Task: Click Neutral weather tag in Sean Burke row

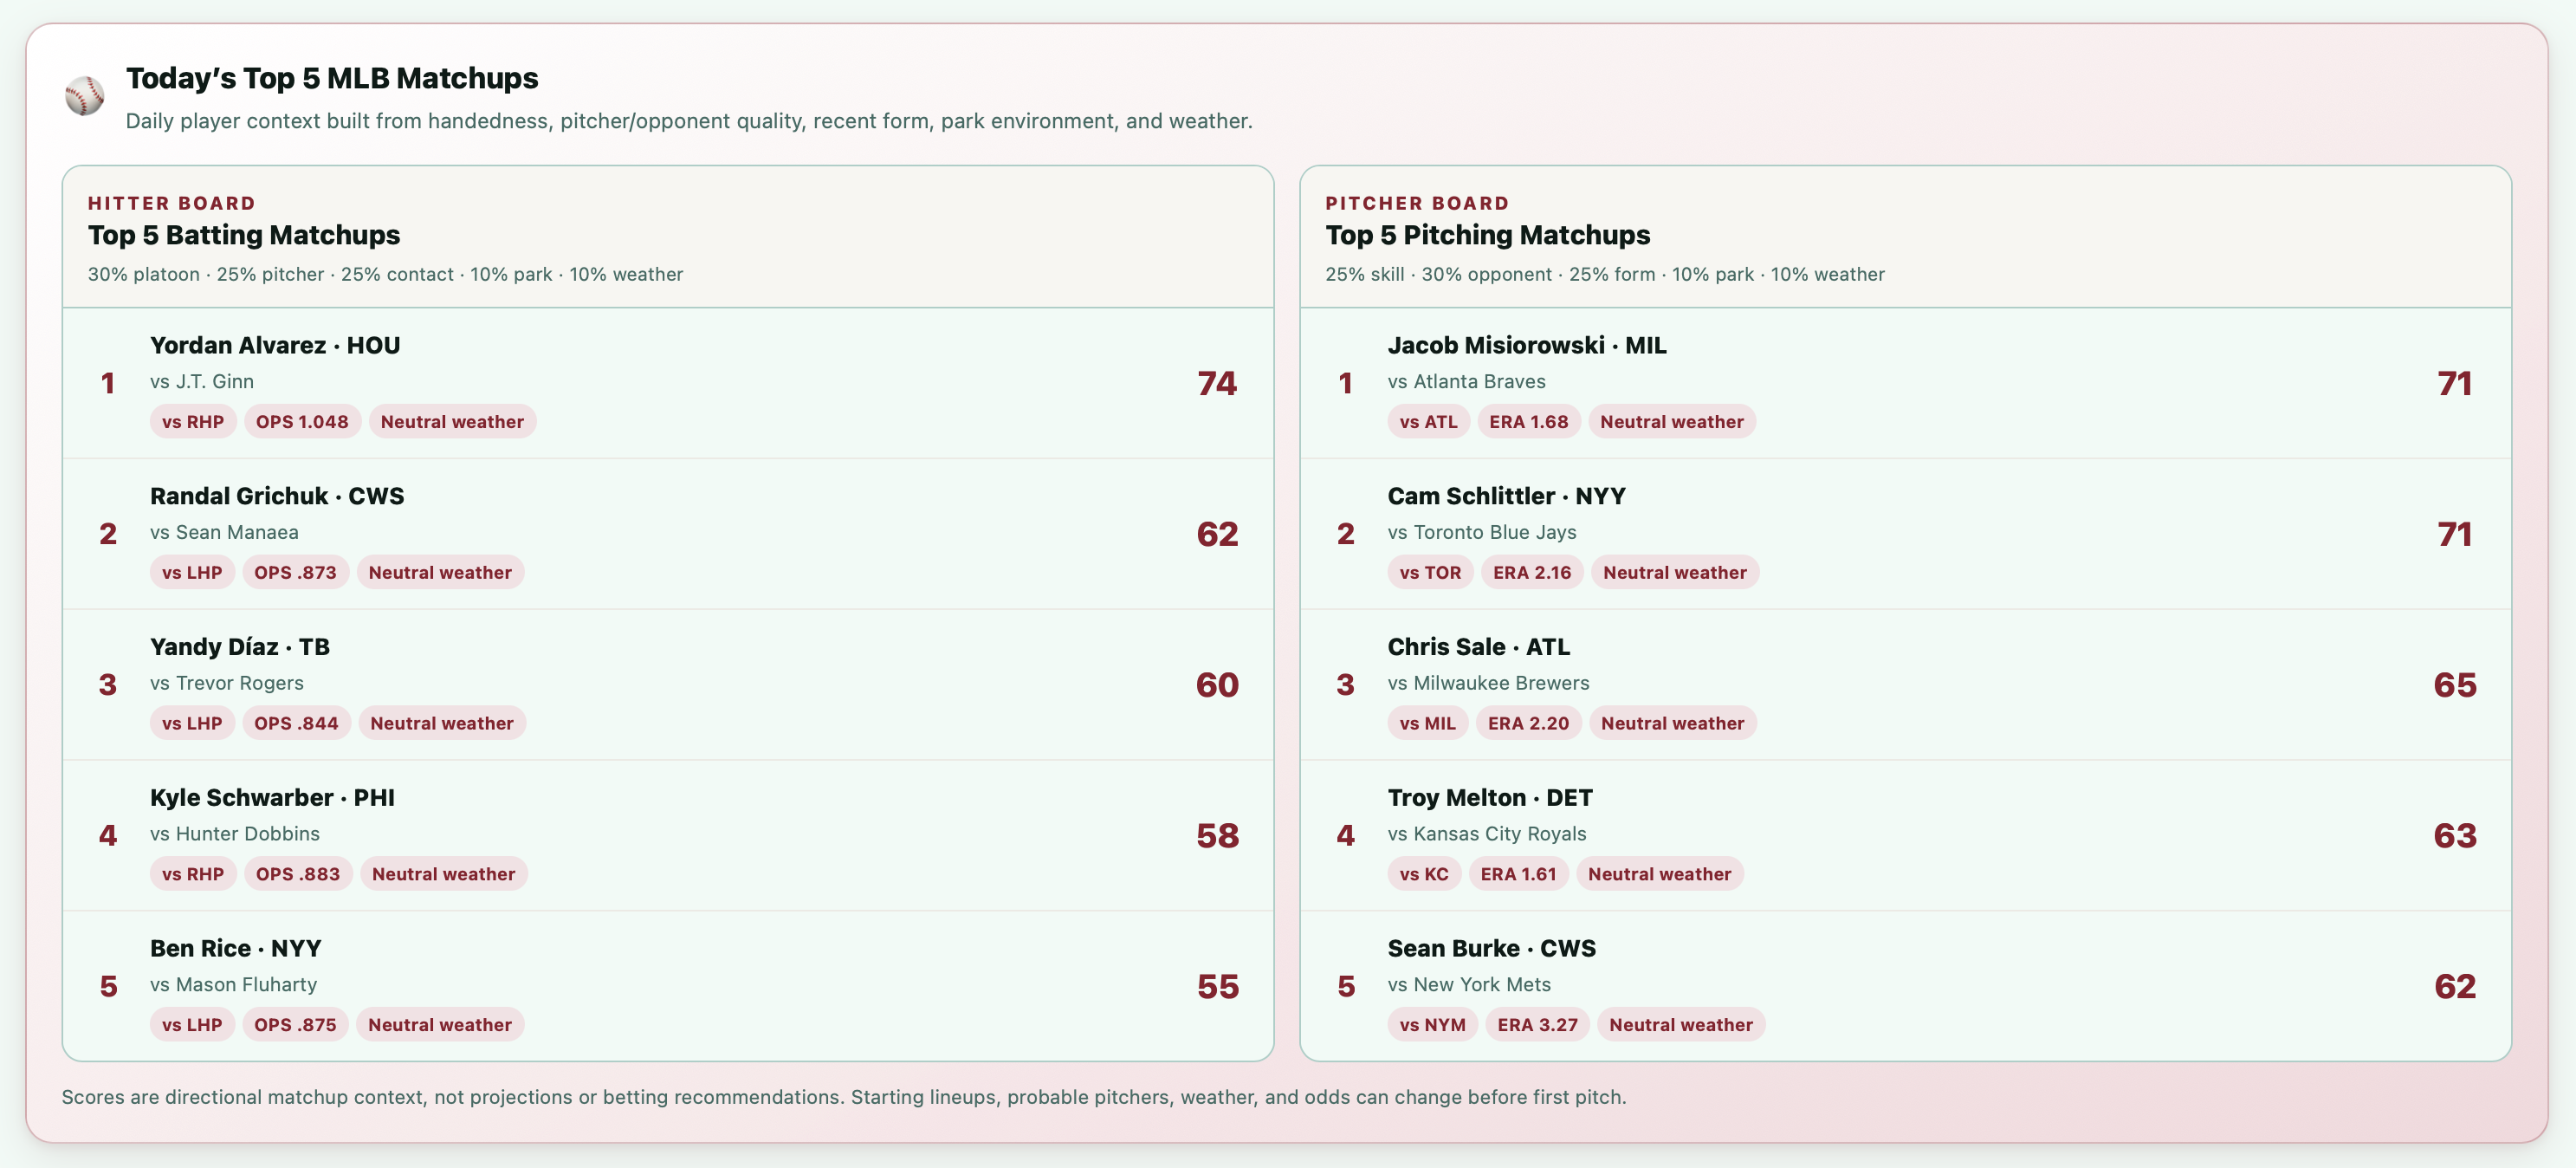Action: pos(1681,1025)
